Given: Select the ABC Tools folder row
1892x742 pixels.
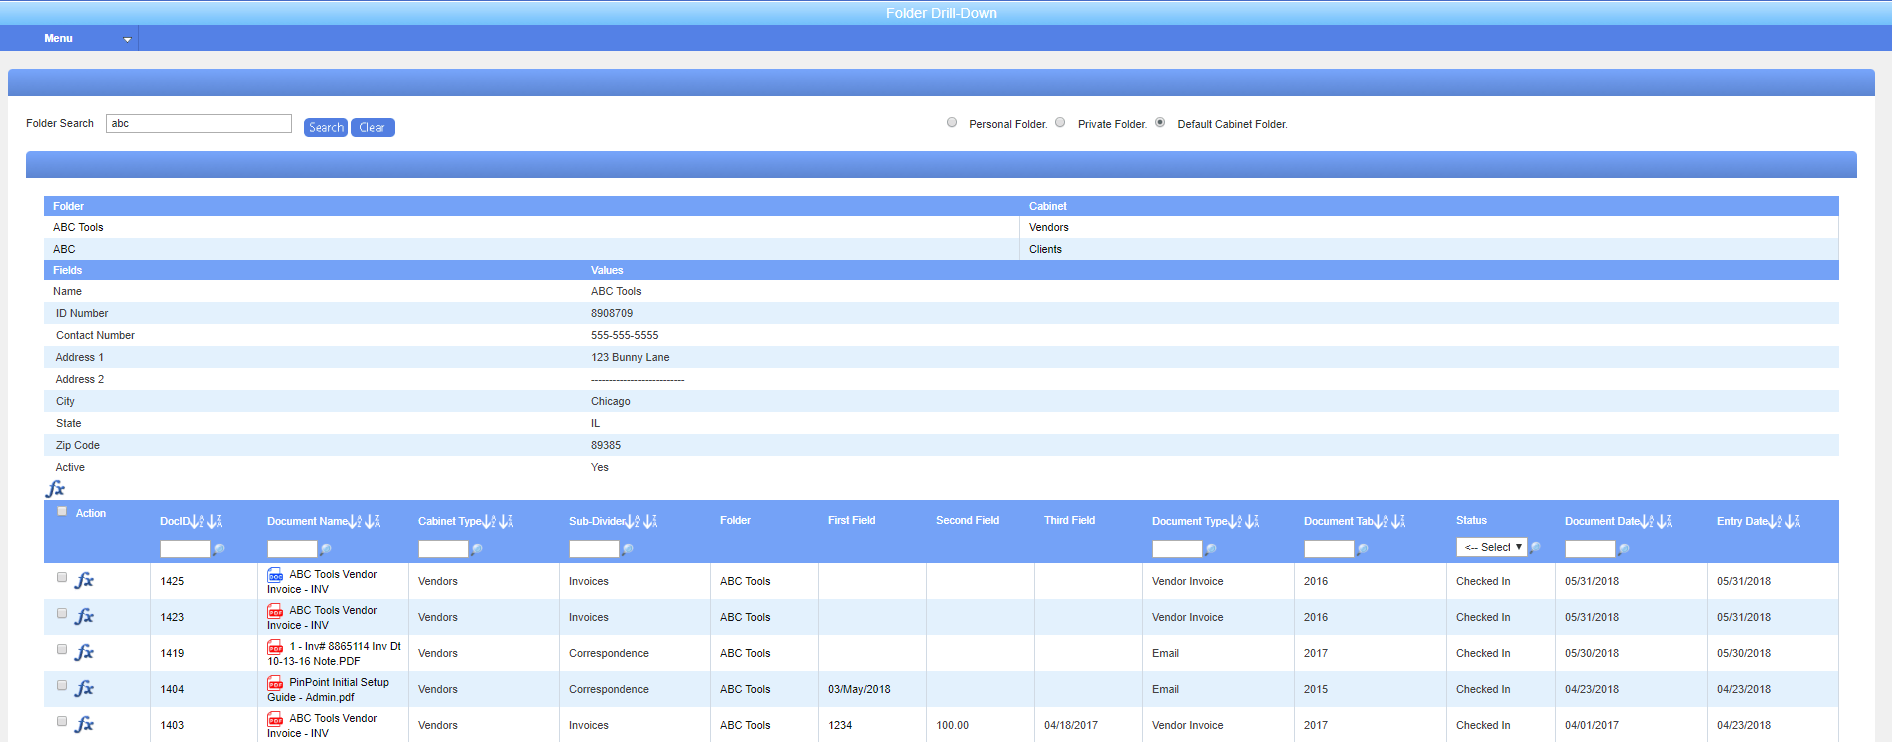Looking at the screenshot, I should pyautogui.click(x=941, y=227).
